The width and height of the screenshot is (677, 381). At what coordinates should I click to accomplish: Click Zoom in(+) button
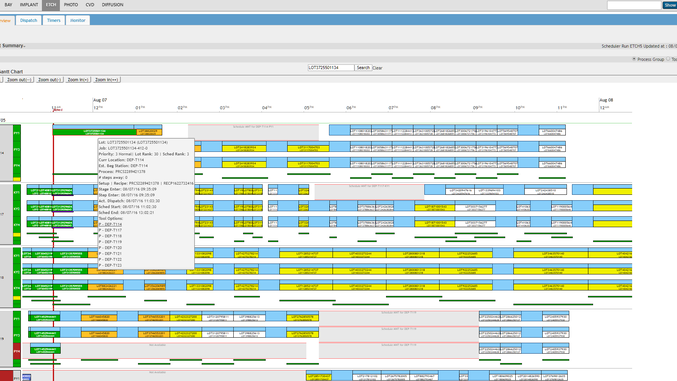point(78,80)
